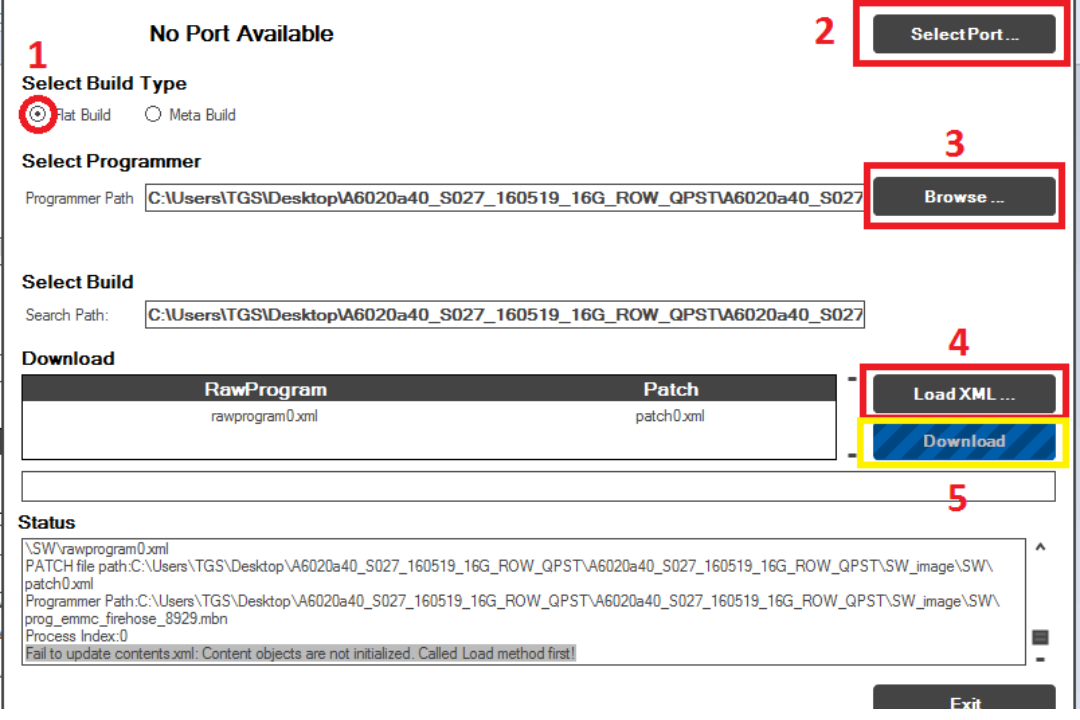1080x720 pixels.
Task: Click the Exit button
Action: point(964,703)
